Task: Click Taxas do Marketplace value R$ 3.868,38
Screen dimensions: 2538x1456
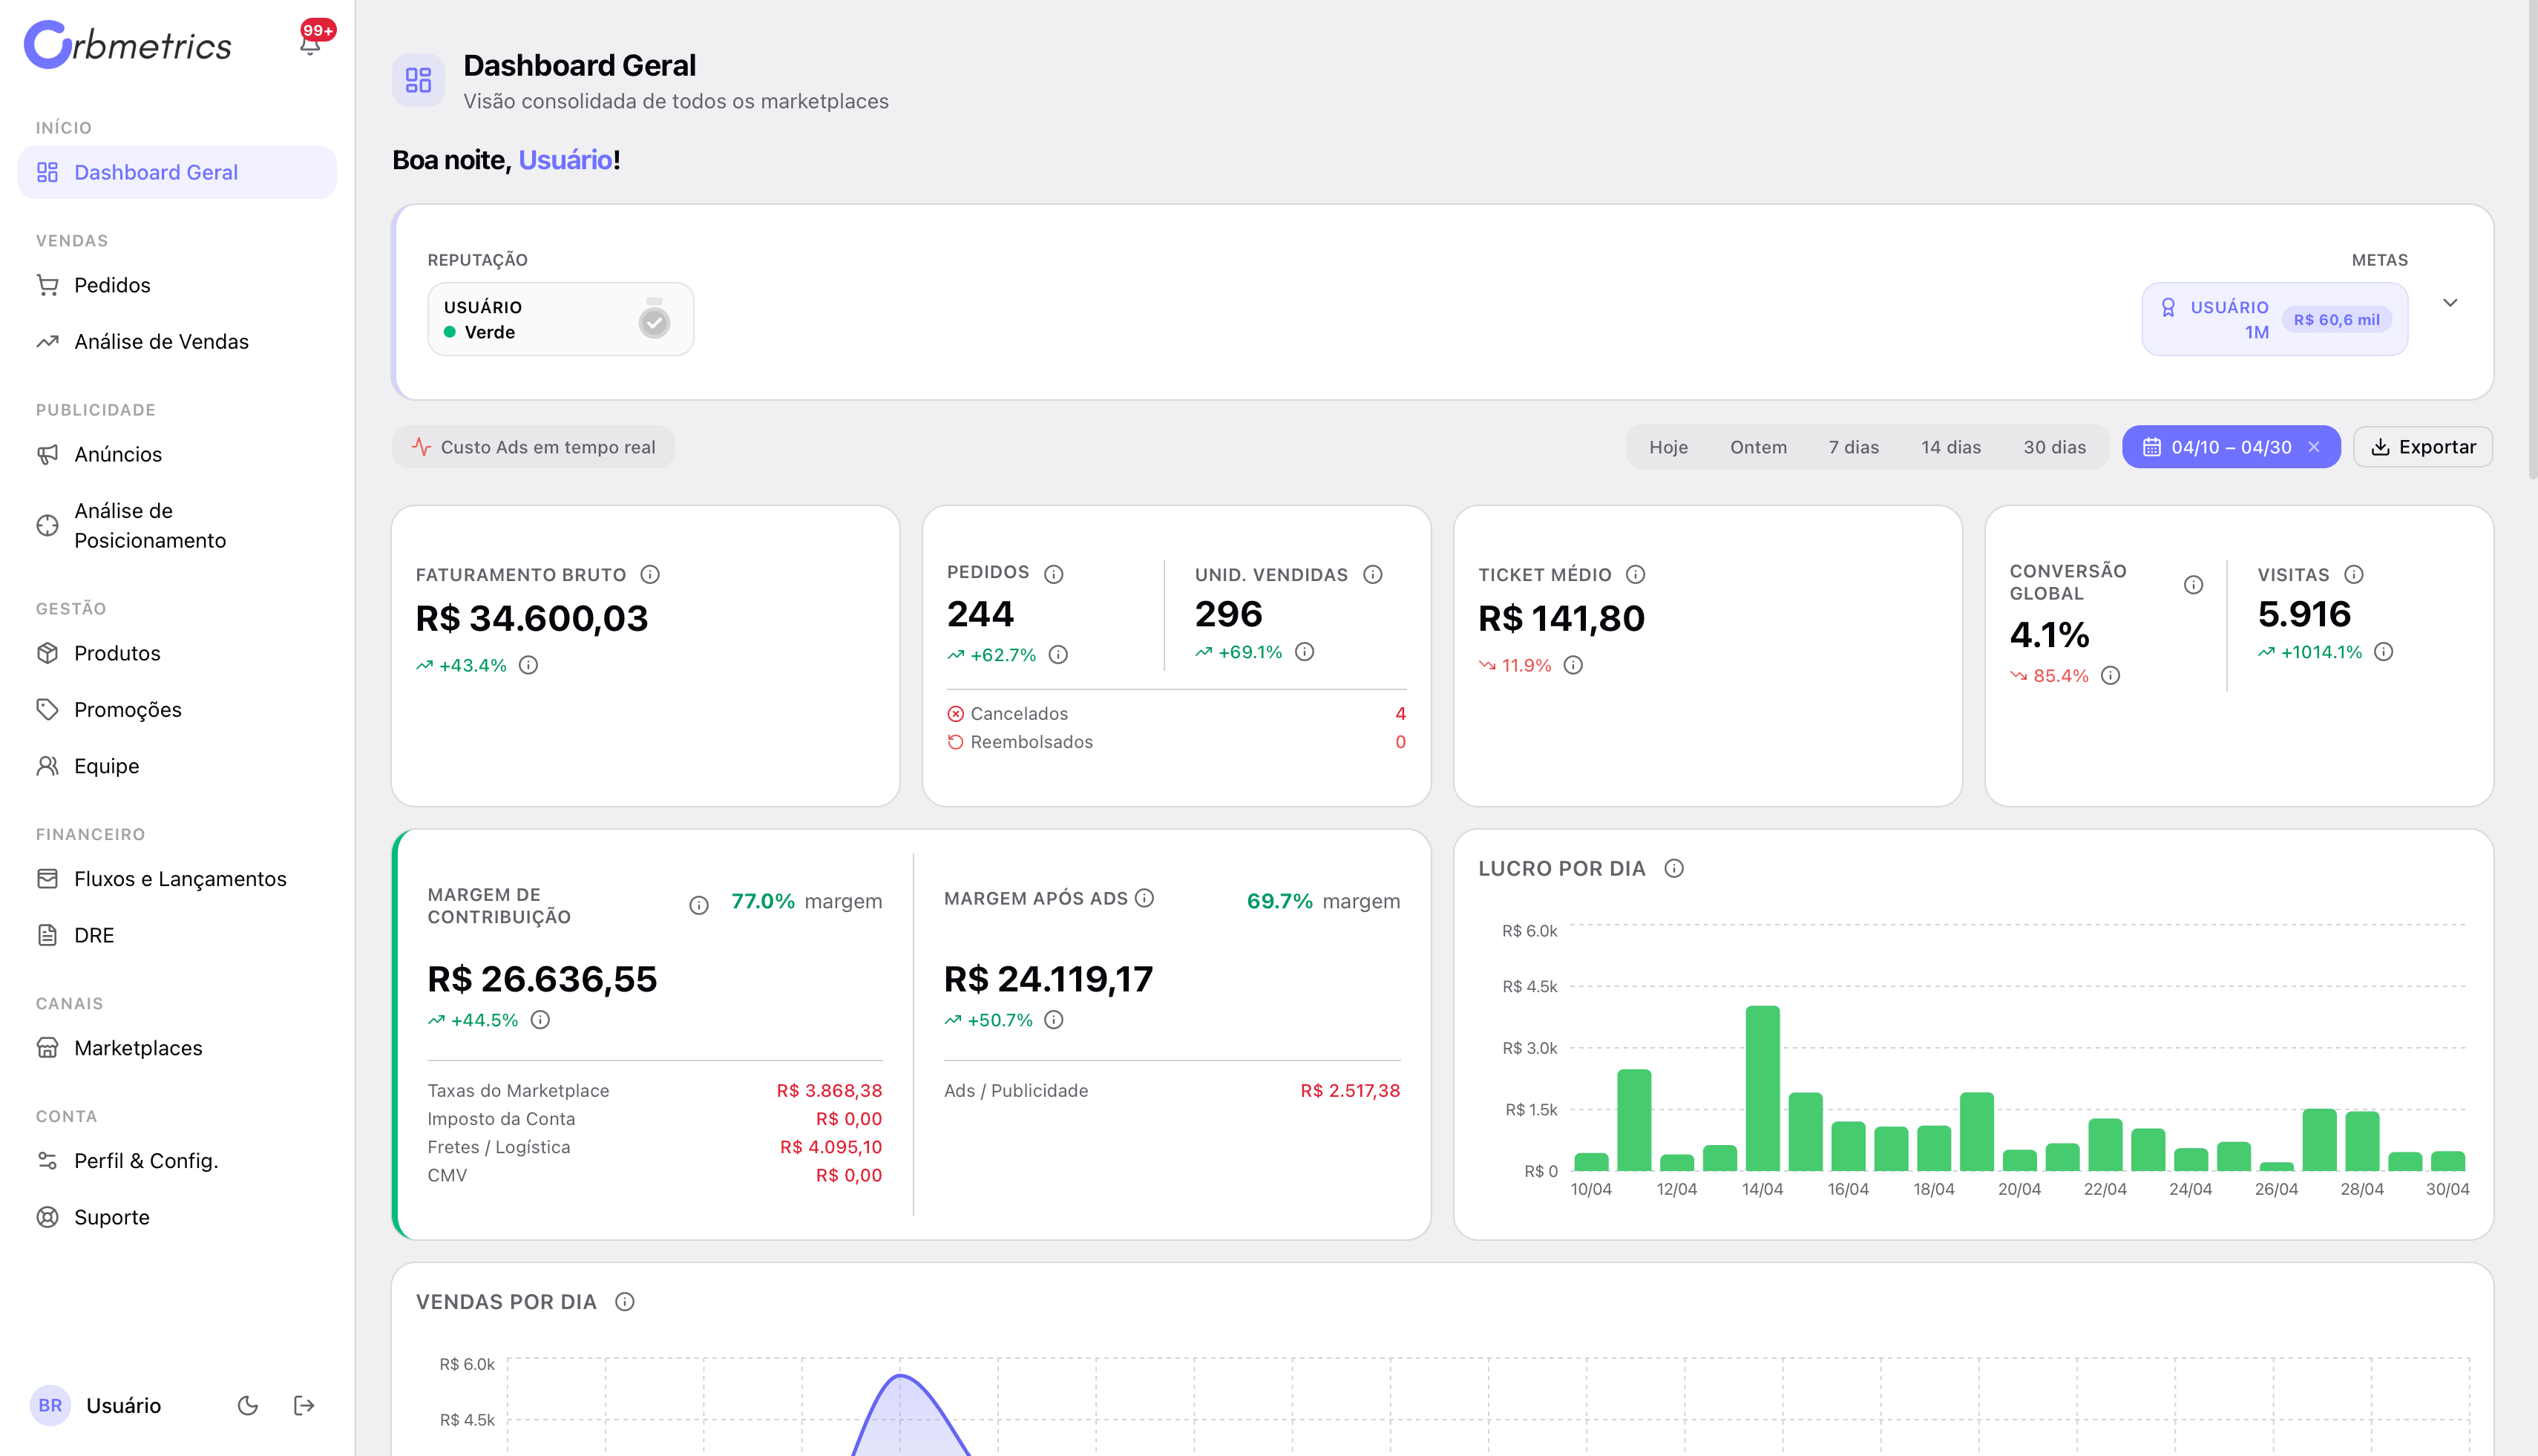Action: pyautogui.click(x=829, y=1090)
